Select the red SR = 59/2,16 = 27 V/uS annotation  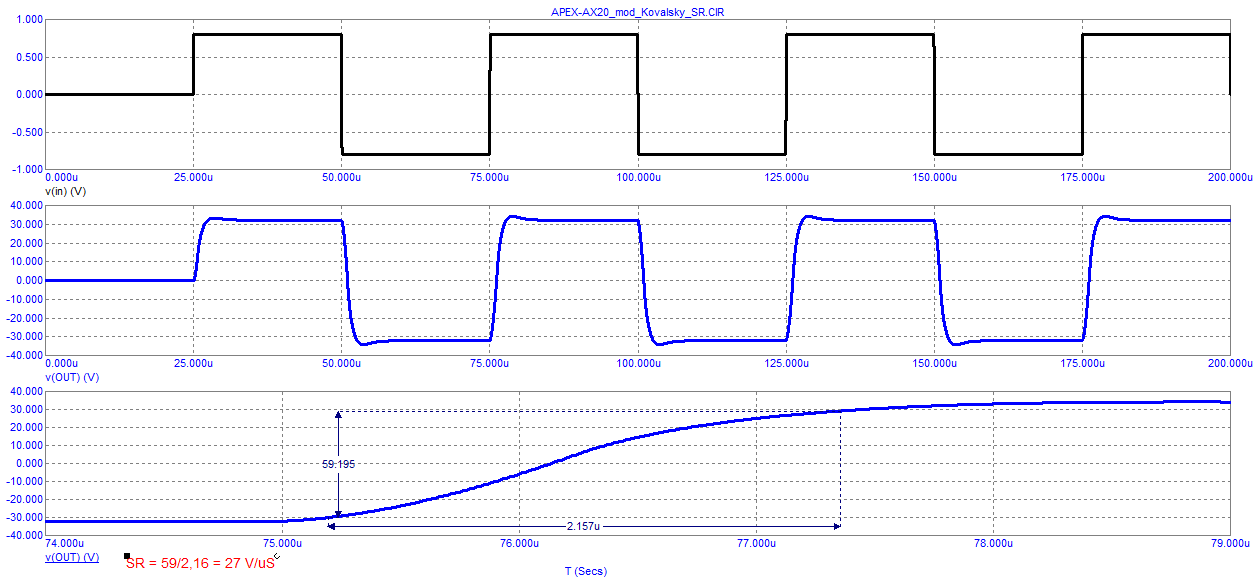pyautogui.click(x=200, y=563)
